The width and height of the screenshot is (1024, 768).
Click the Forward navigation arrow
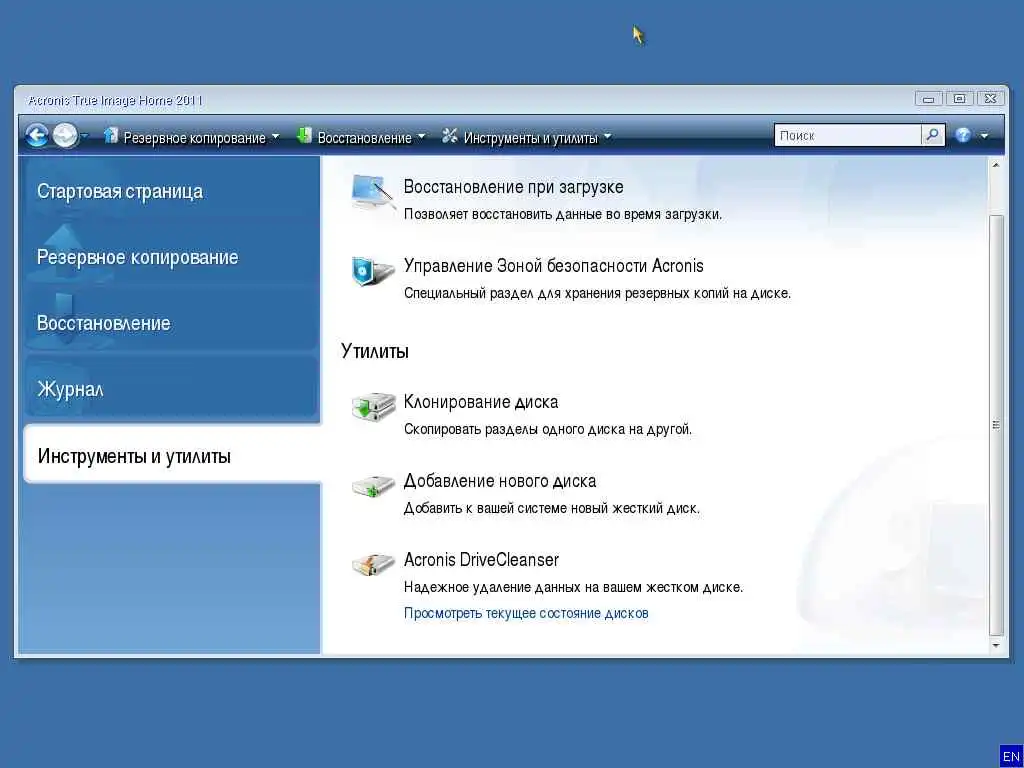click(65, 136)
